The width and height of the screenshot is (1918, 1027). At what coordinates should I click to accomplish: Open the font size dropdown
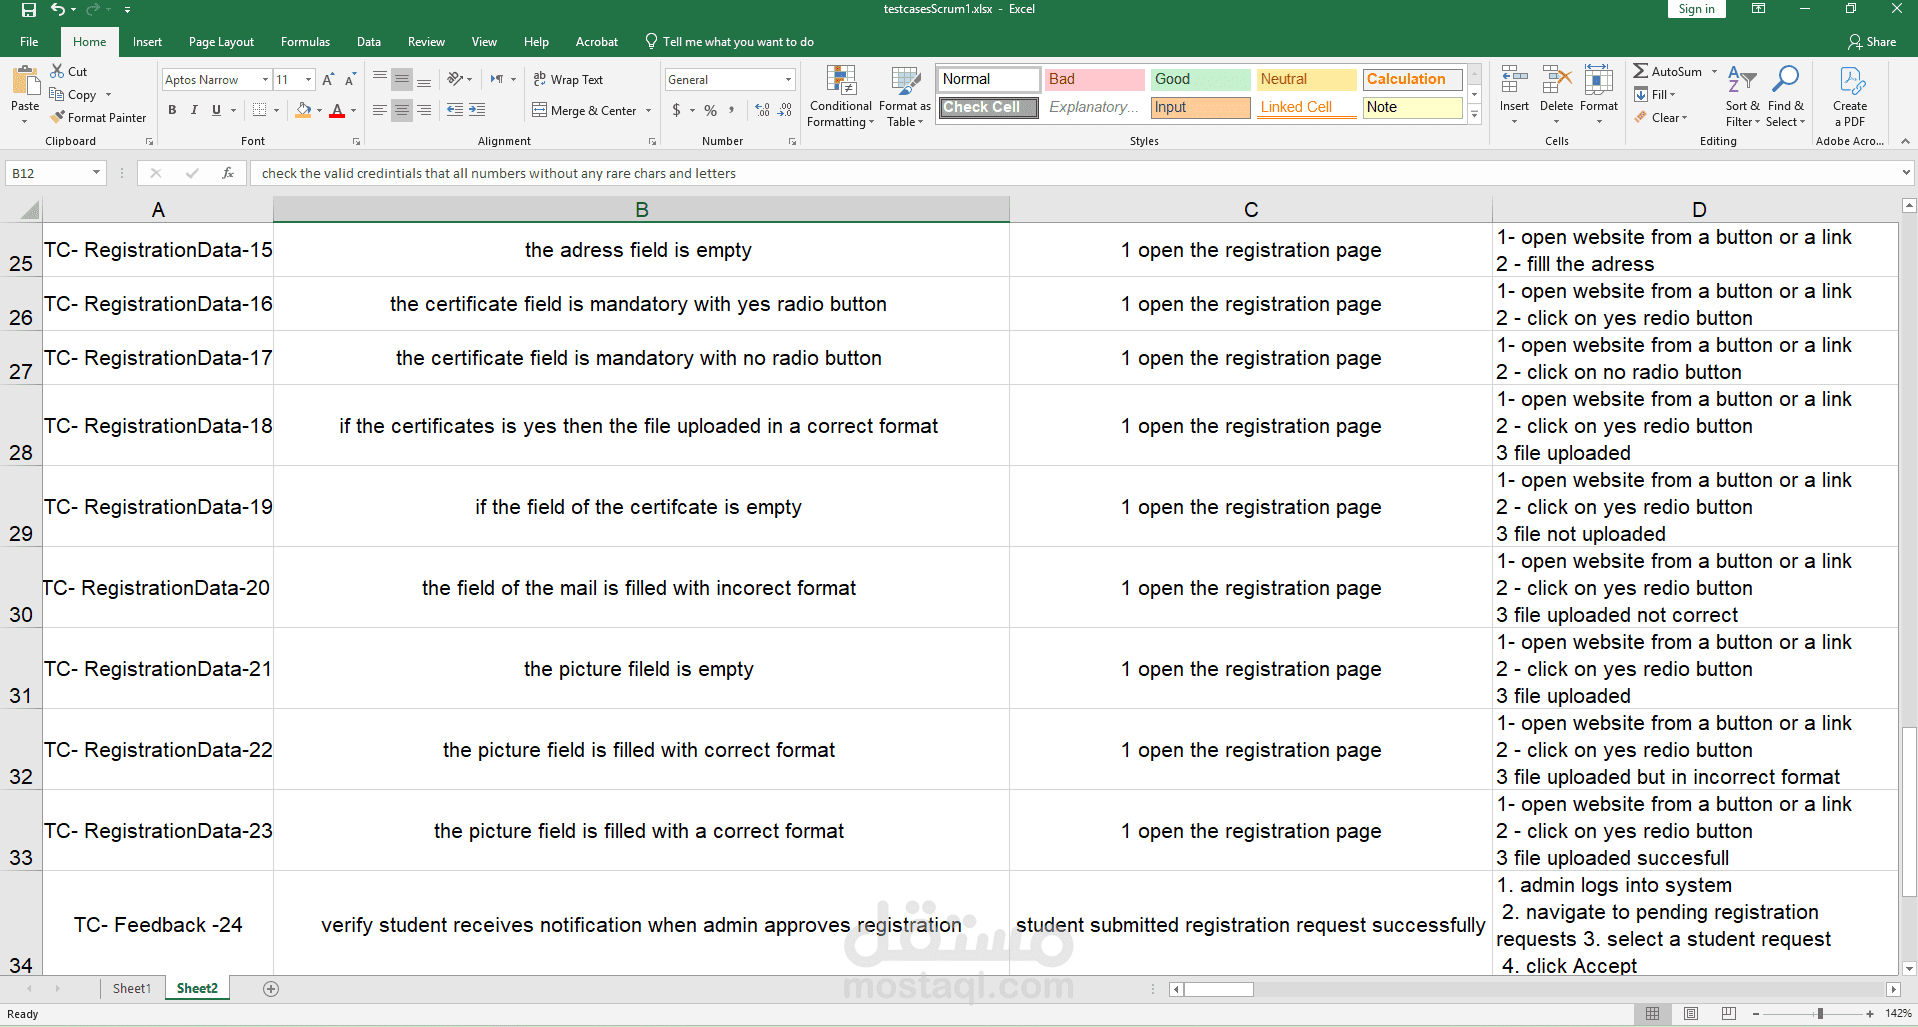point(309,80)
